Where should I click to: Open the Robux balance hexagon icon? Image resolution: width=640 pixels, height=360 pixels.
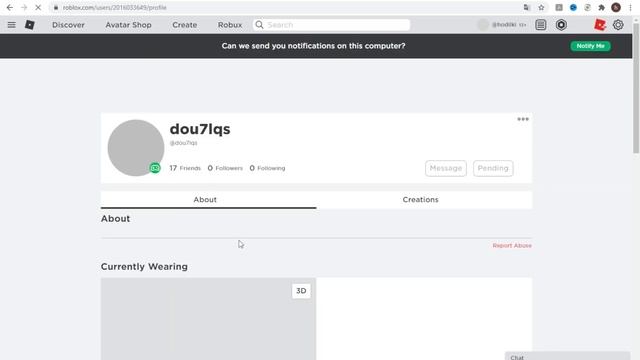[561, 25]
